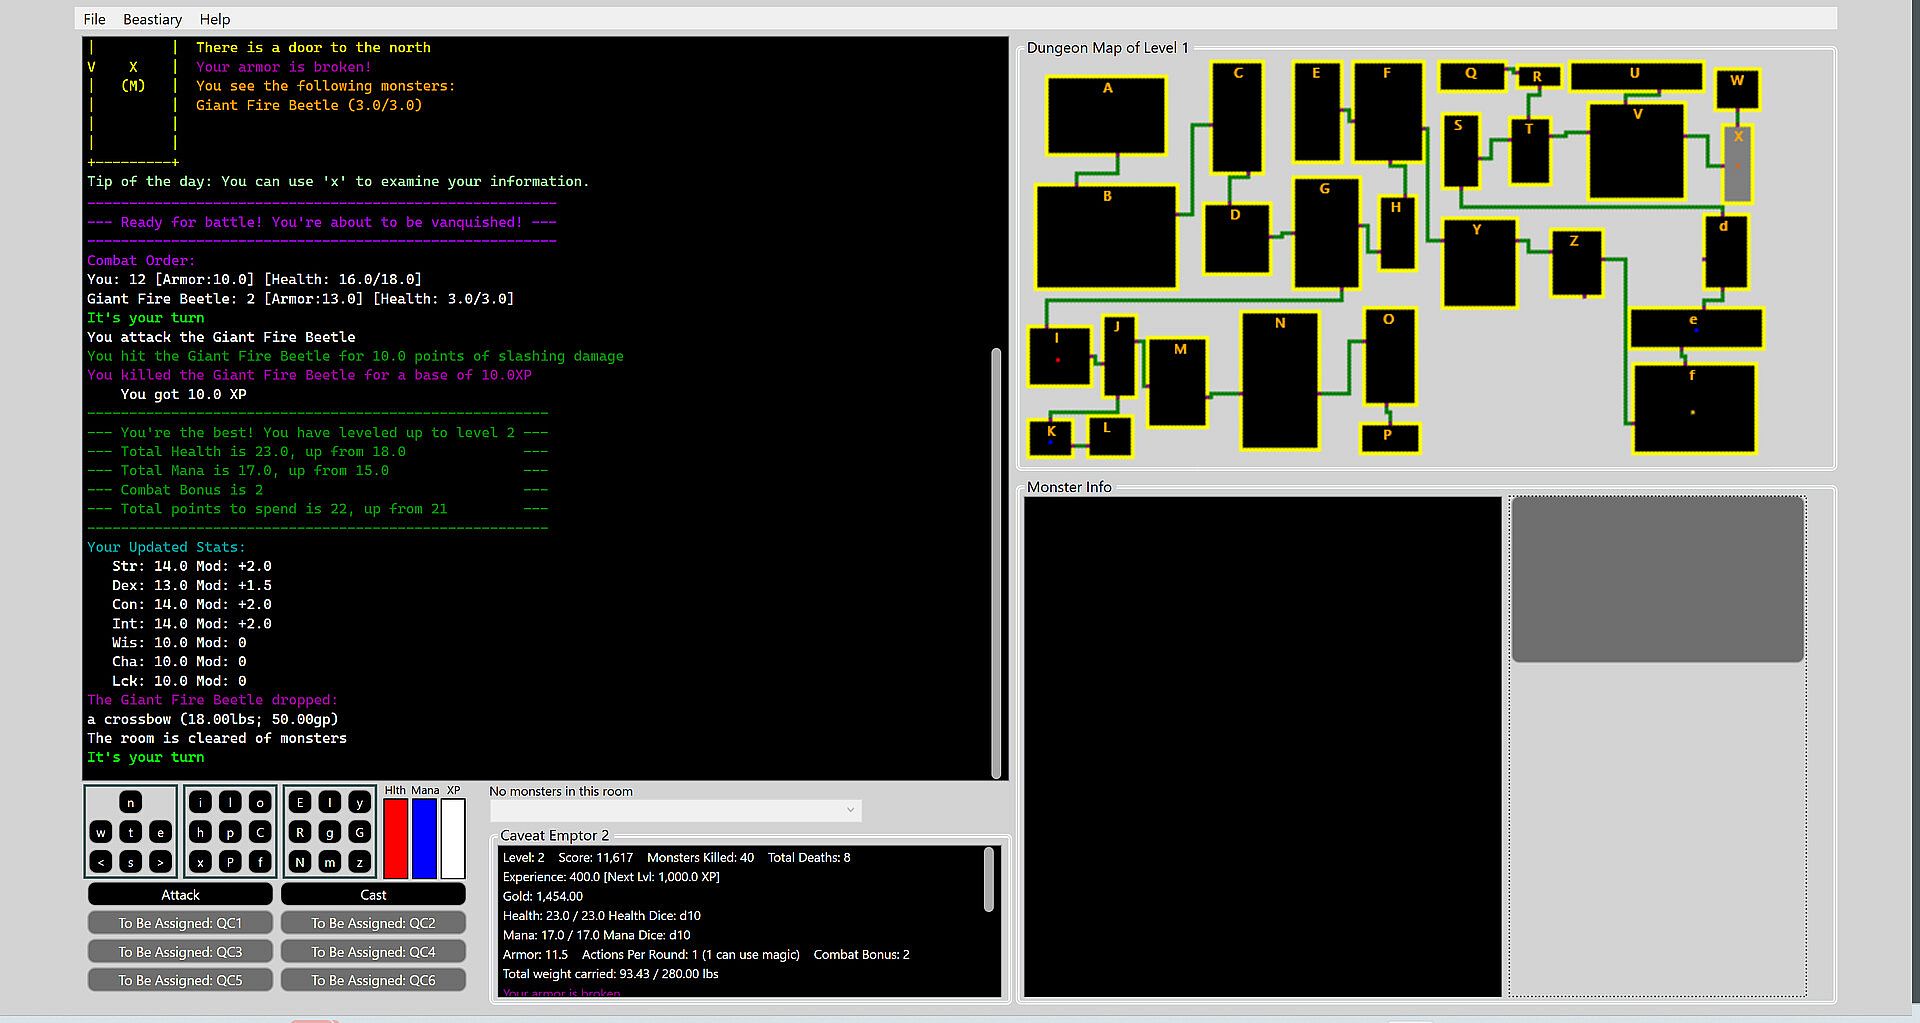Click the red Hlth health bar
Viewport: 1920px width, 1023px height.
(x=396, y=838)
